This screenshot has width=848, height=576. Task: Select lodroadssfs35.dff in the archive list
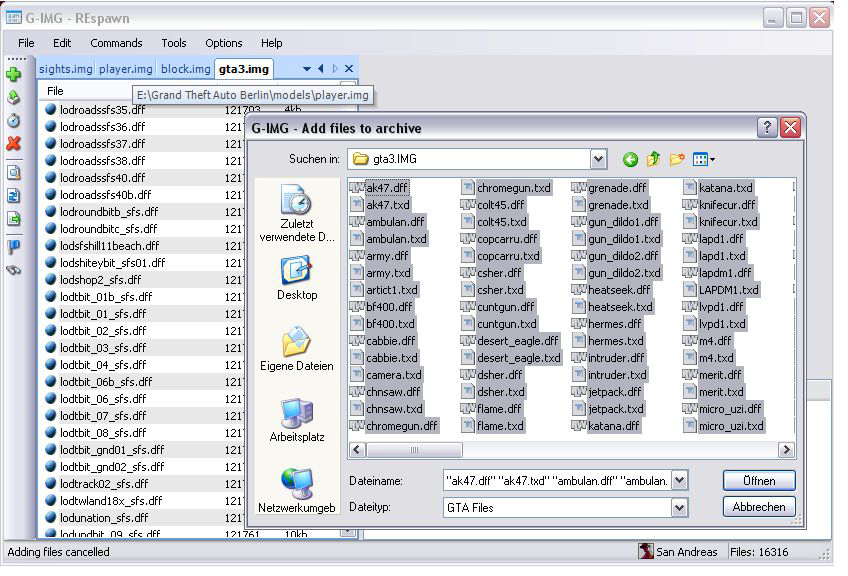103,110
